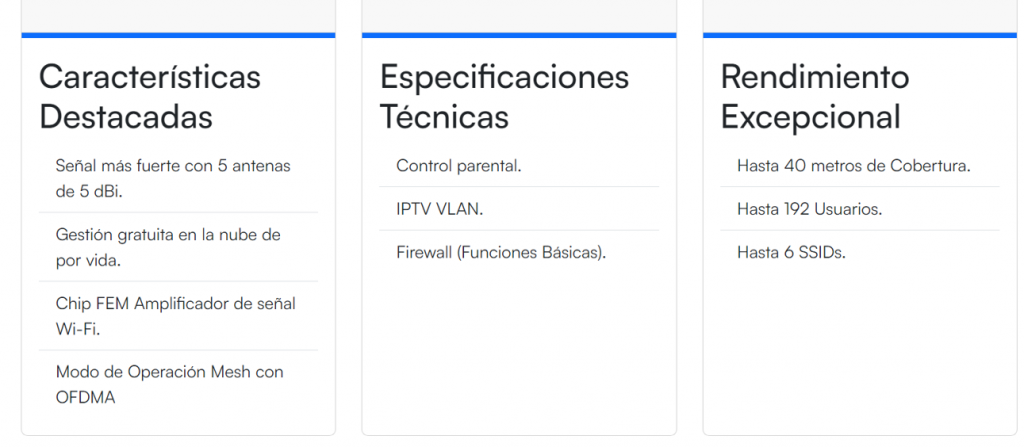Select 'Gestión gratuita en la nube' item
Image resolution: width=1024 pixels, height=447 pixels.
pos(168,235)
